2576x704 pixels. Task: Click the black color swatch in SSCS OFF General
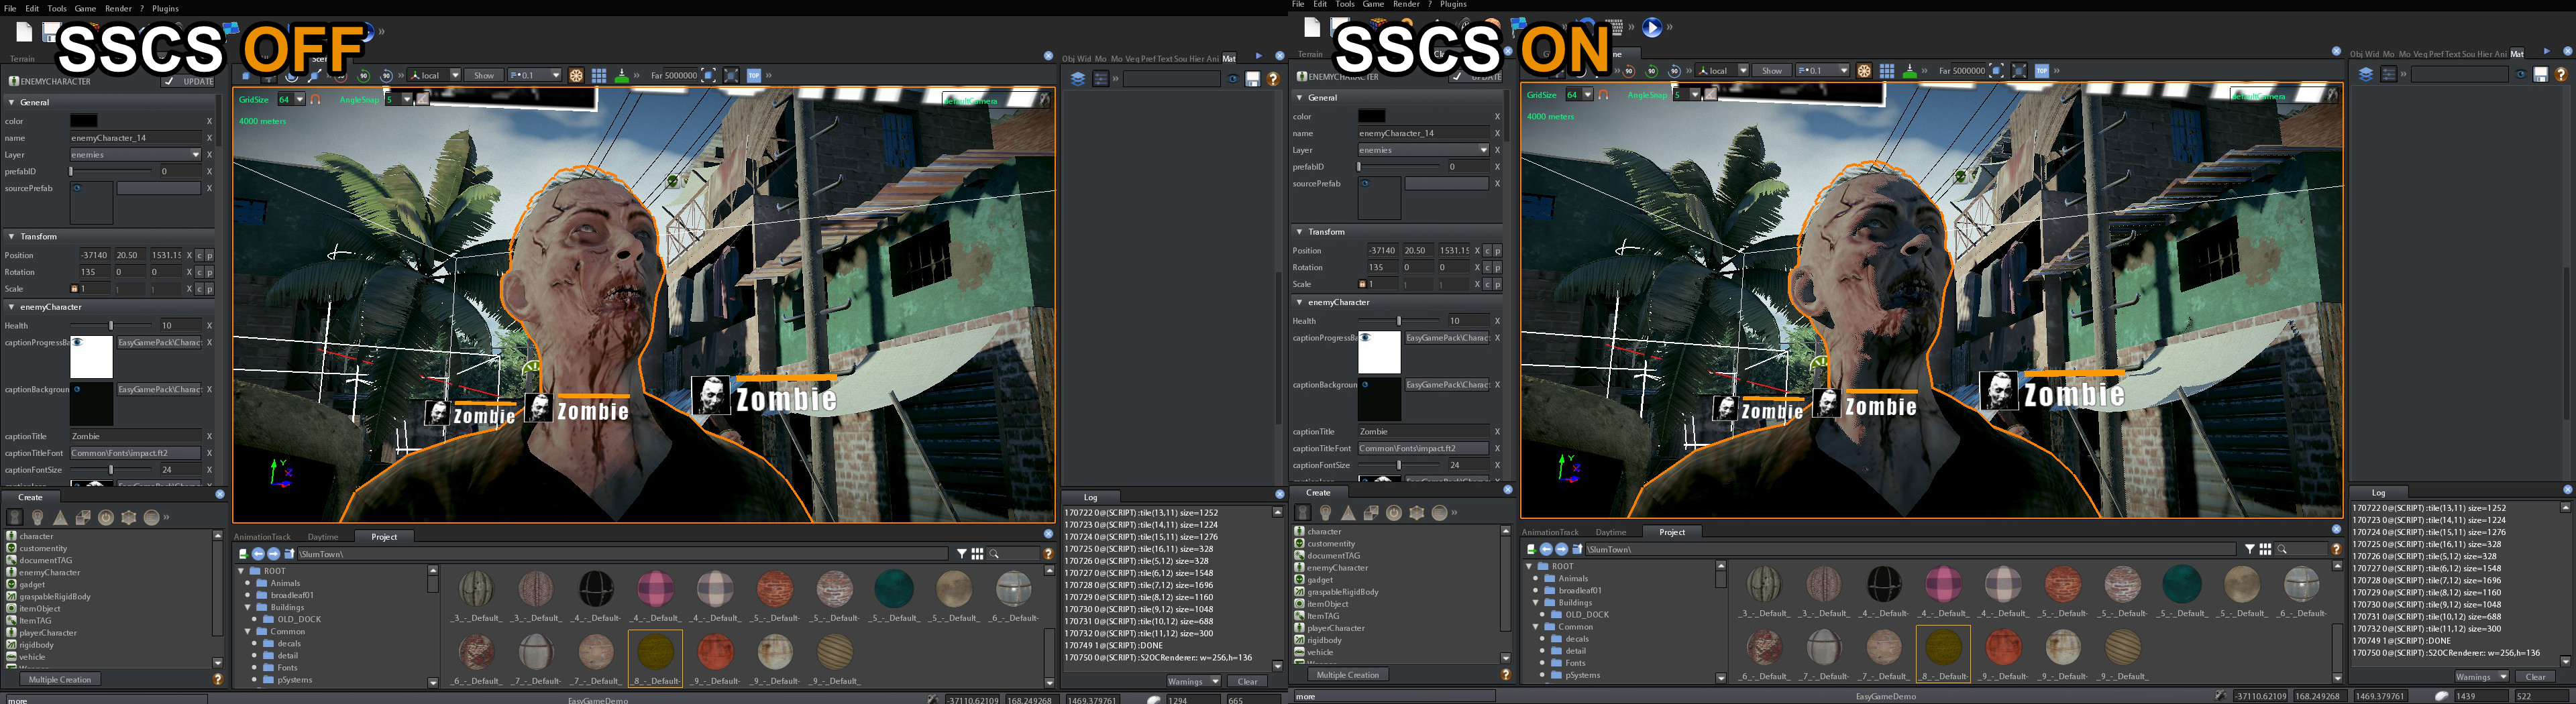84,121
